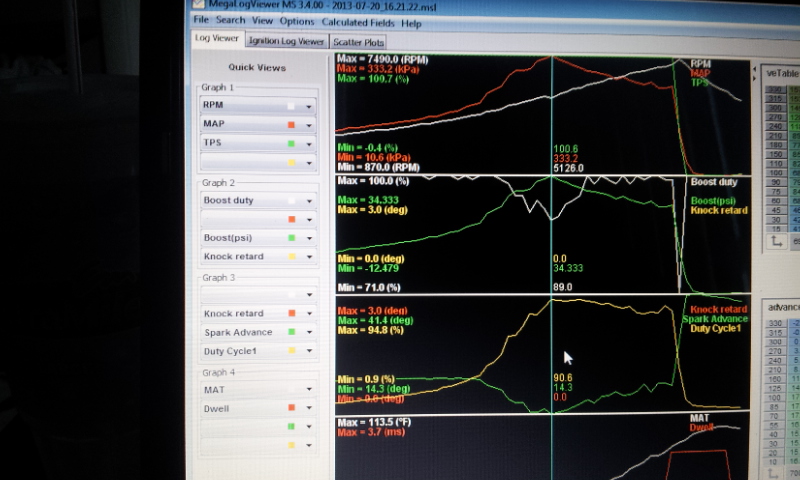Open the RPM field dropdown in Graph 1
This screenshot has width=800, height=480.
point(309,106)
